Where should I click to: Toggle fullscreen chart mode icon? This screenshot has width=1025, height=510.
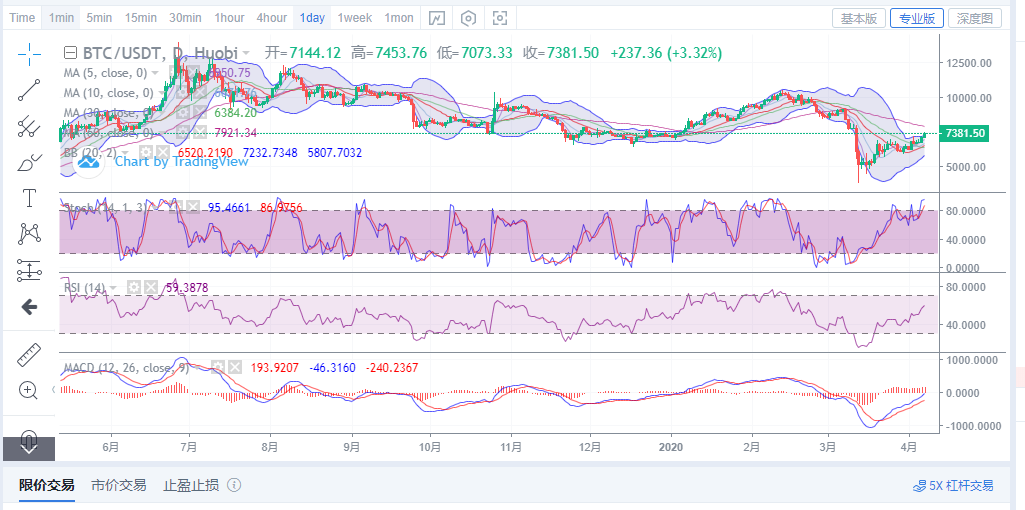500,18
